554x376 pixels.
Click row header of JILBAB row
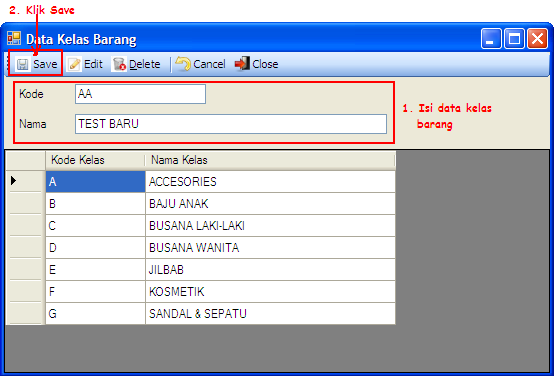(25, 270)
